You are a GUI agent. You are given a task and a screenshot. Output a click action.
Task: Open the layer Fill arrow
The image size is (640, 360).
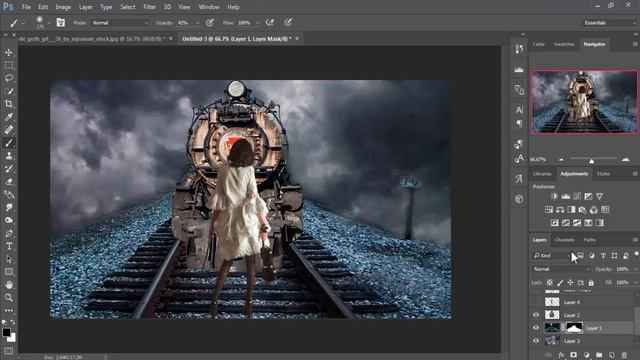(635, 282)
